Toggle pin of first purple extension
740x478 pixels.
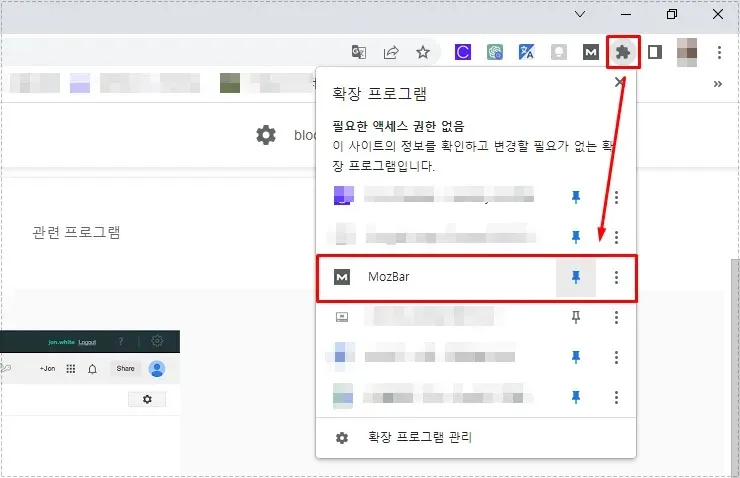click(x=576, y=197)
